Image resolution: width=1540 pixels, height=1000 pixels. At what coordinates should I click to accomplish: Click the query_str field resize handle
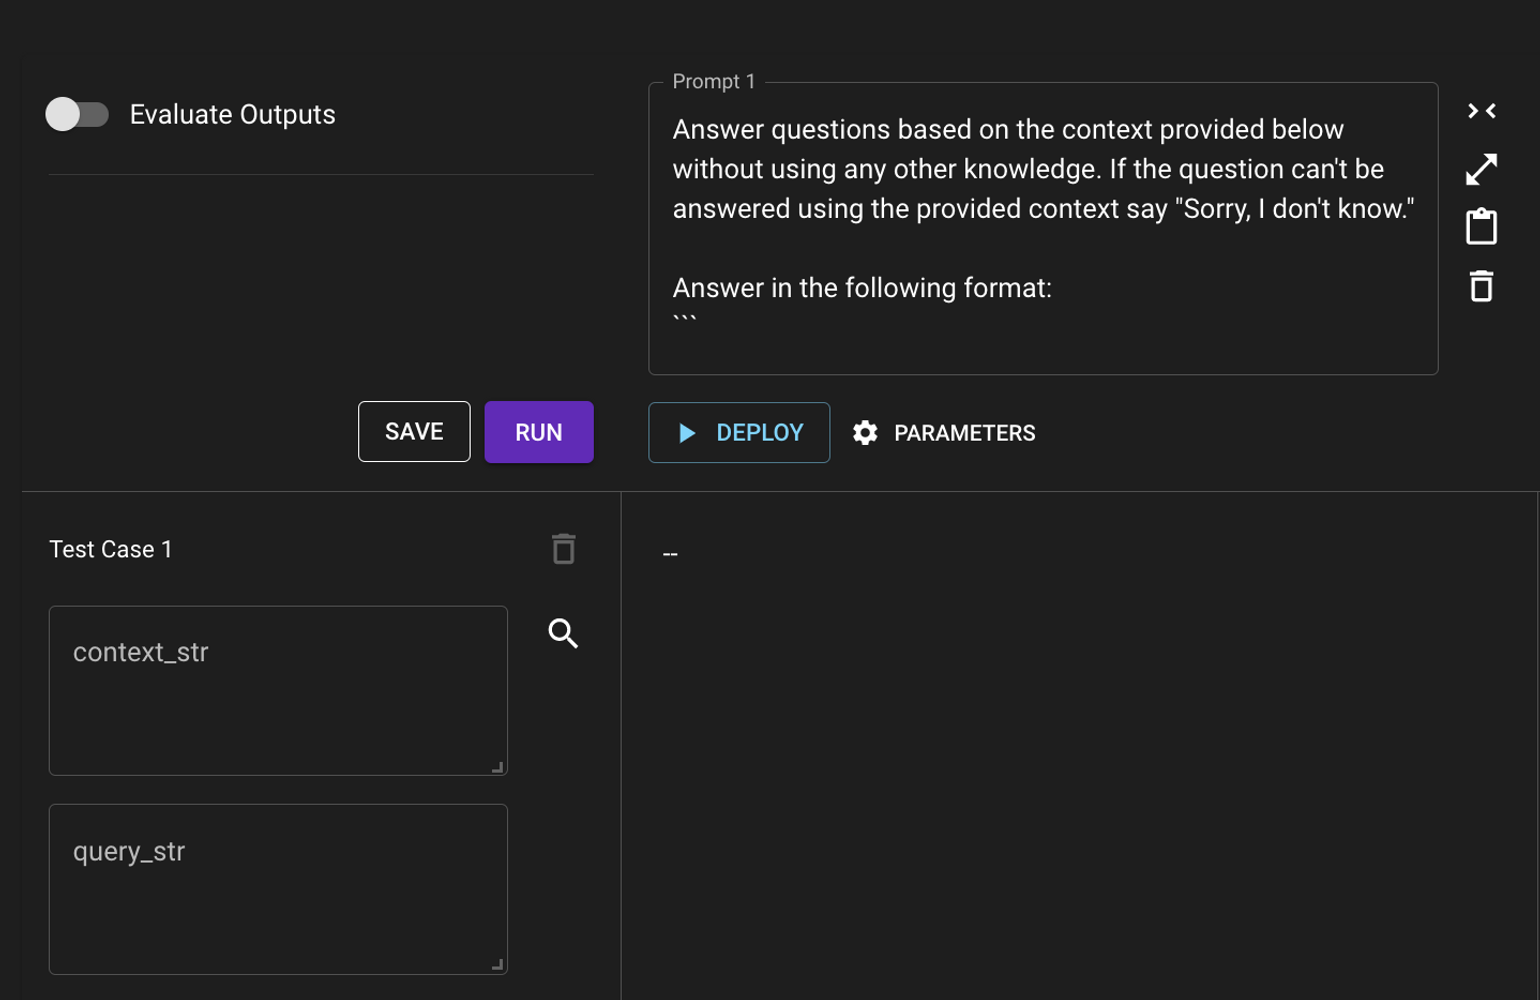pyautogui.click(x=497, y=965)
